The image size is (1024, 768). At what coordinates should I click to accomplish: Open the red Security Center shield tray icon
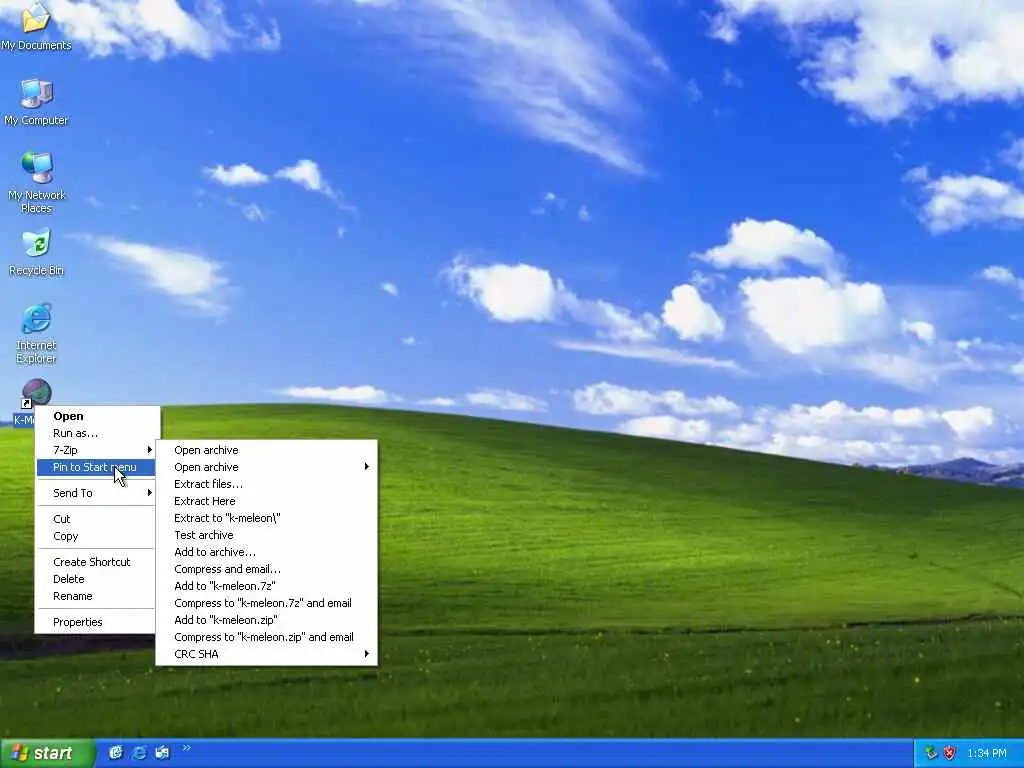(950, 753)
